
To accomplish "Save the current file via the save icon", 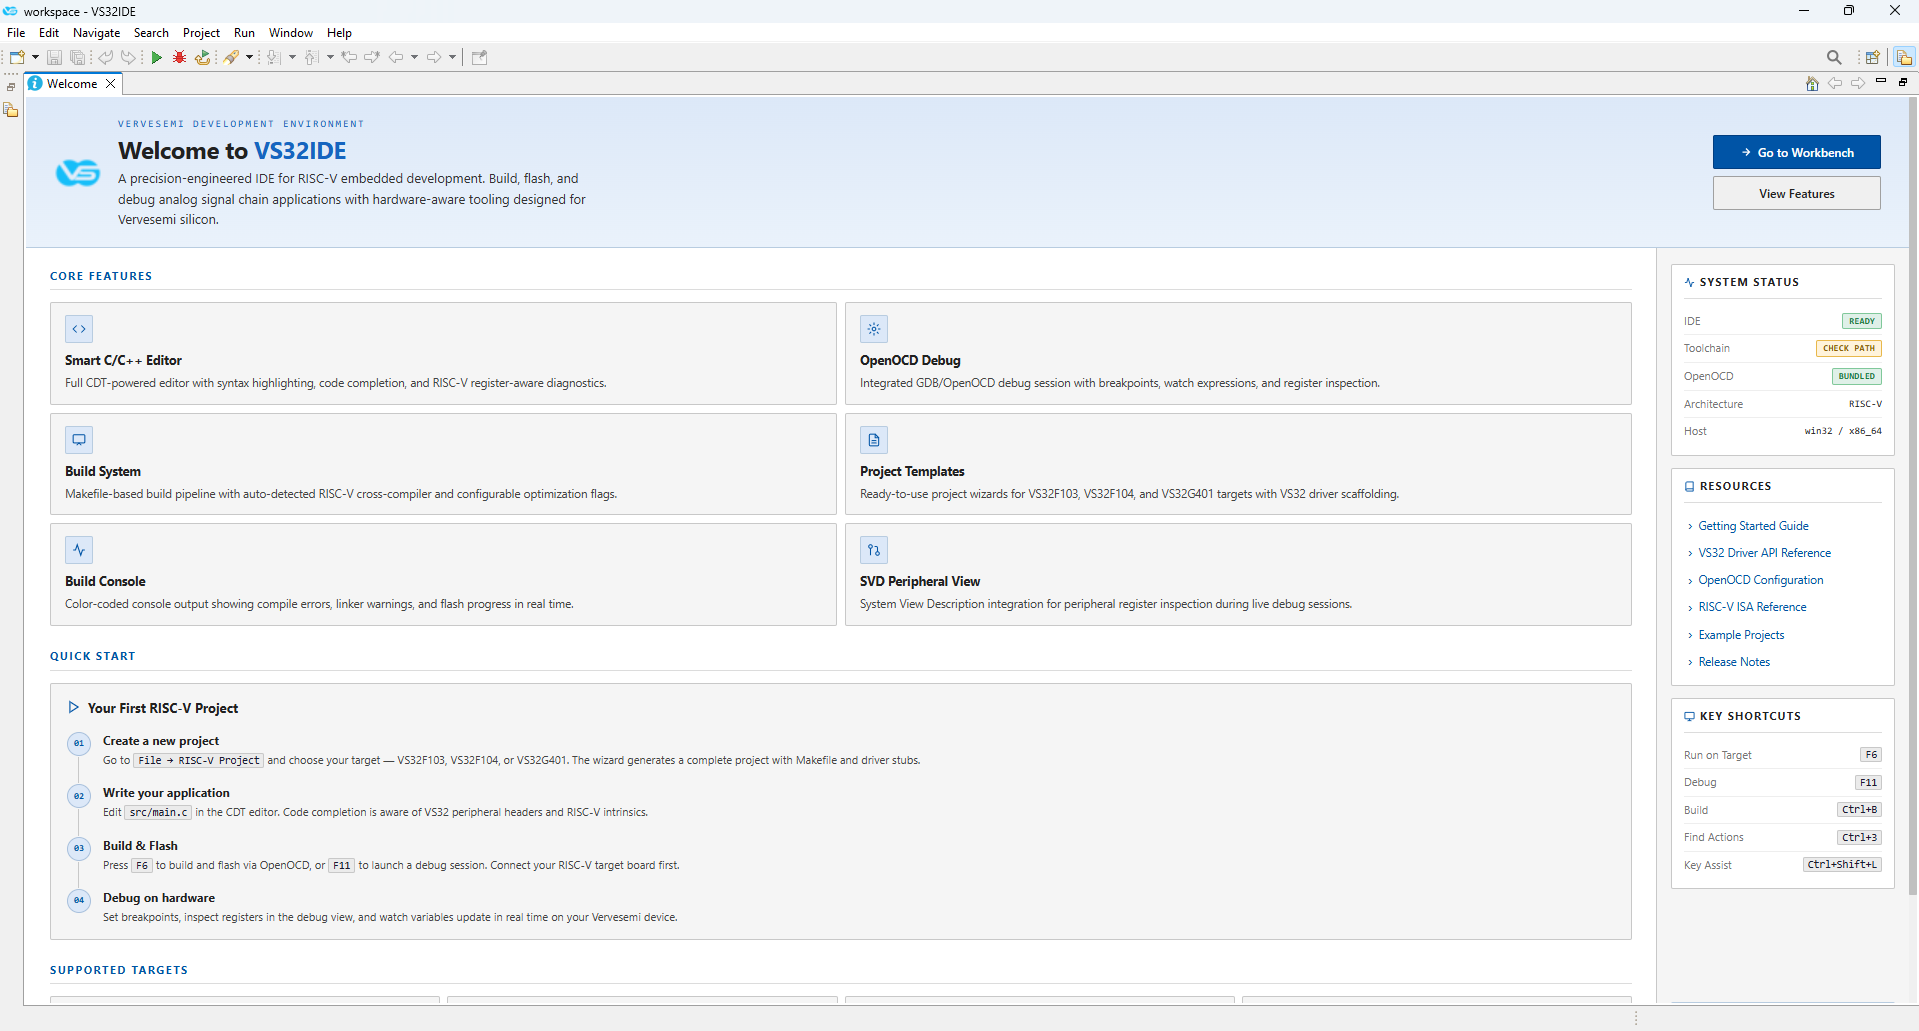I will click(x=54, y=57).
